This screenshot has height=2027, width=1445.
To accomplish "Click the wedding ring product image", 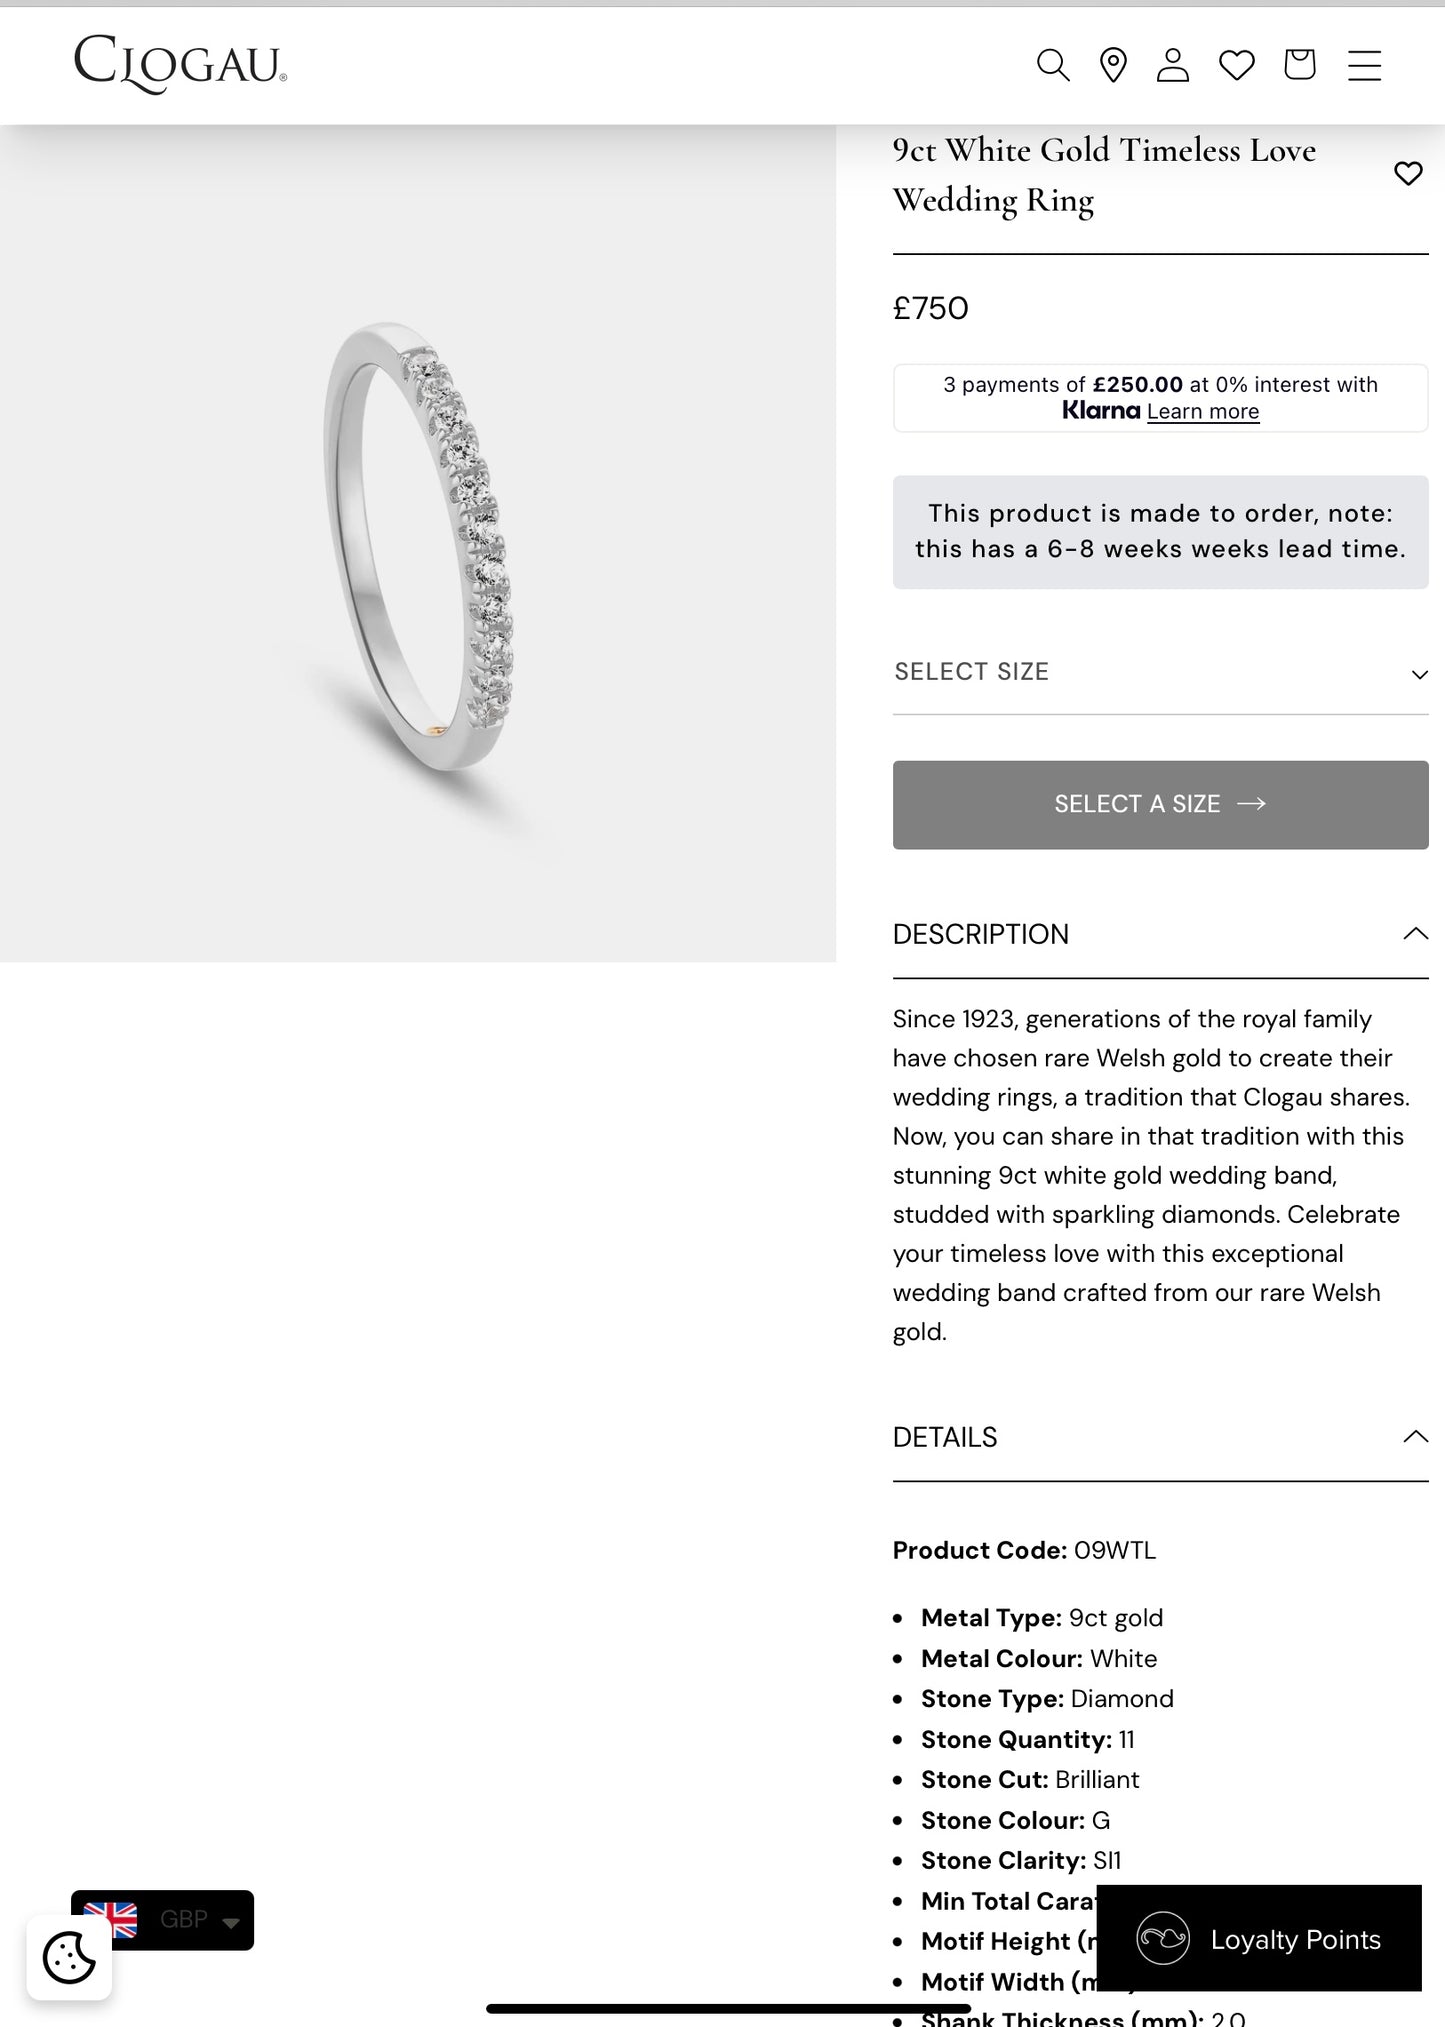I will (x=418, y=545).
